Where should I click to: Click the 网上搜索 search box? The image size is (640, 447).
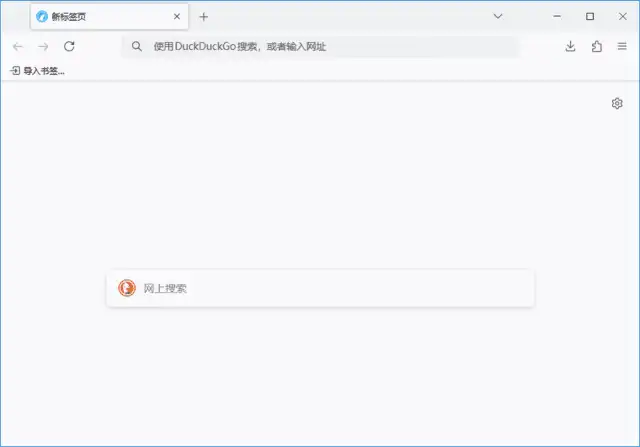tap(330, 289)
